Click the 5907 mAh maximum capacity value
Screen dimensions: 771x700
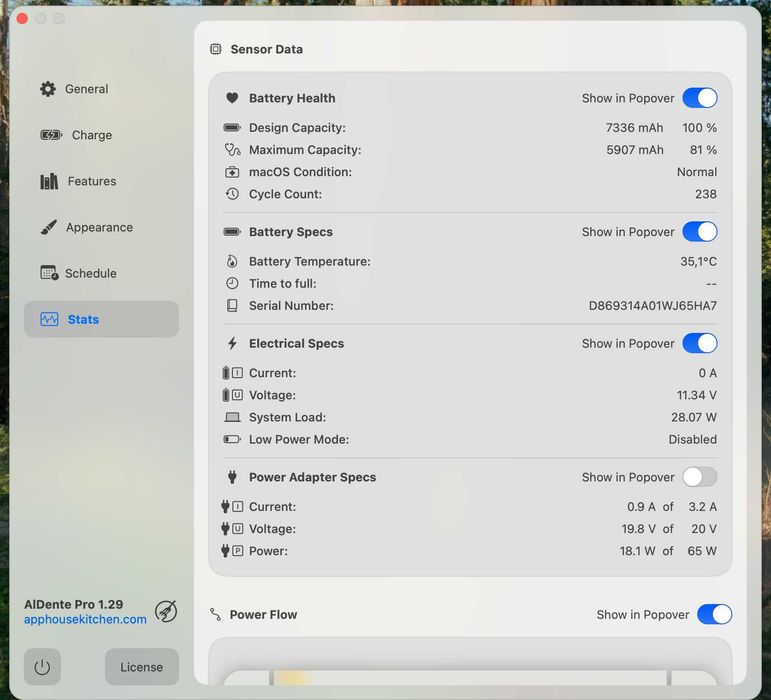point(635,150)
